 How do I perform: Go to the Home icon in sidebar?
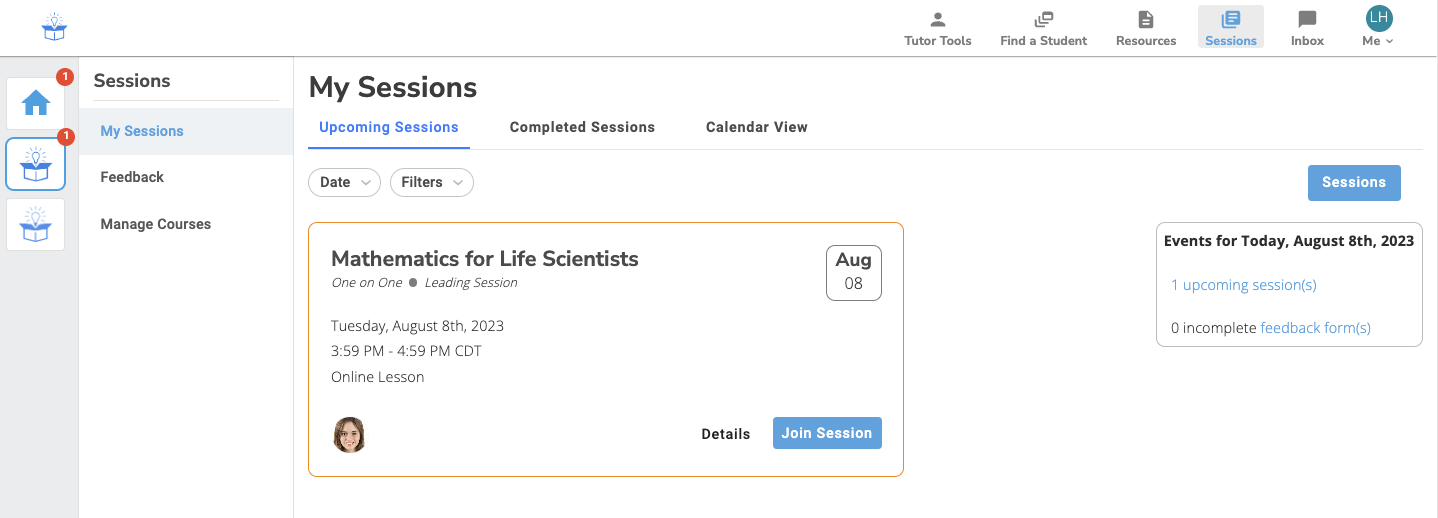pos(36,103)
